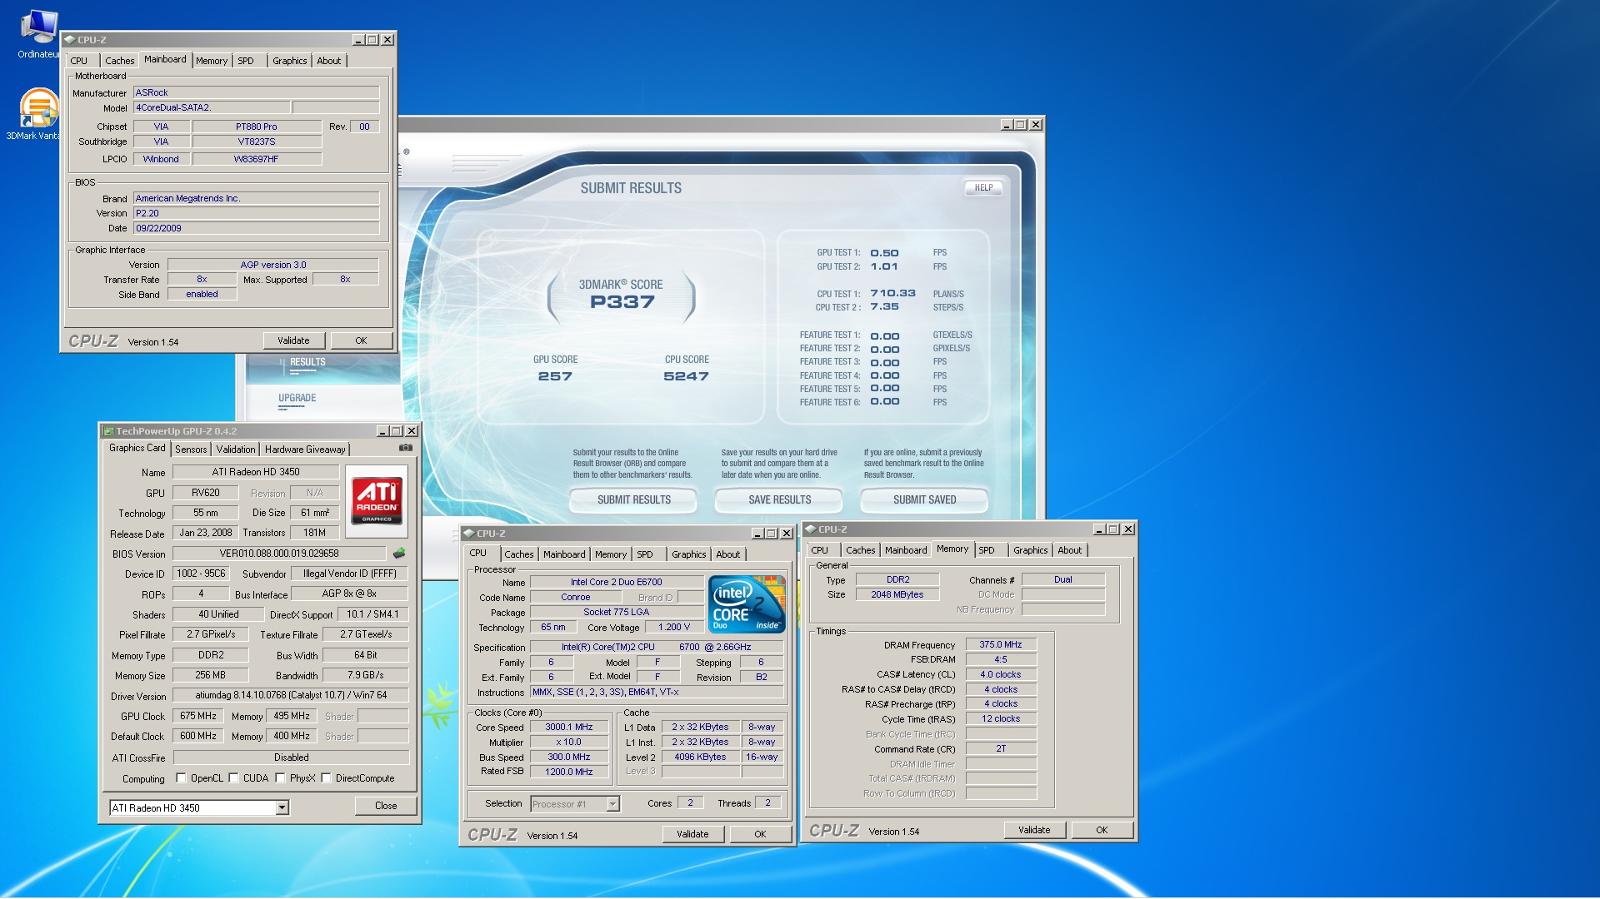Image resolution: width=1600 pixels, height=899 pixels.
Task: Minimize the GPU-Z window
Action: (382, 431)
